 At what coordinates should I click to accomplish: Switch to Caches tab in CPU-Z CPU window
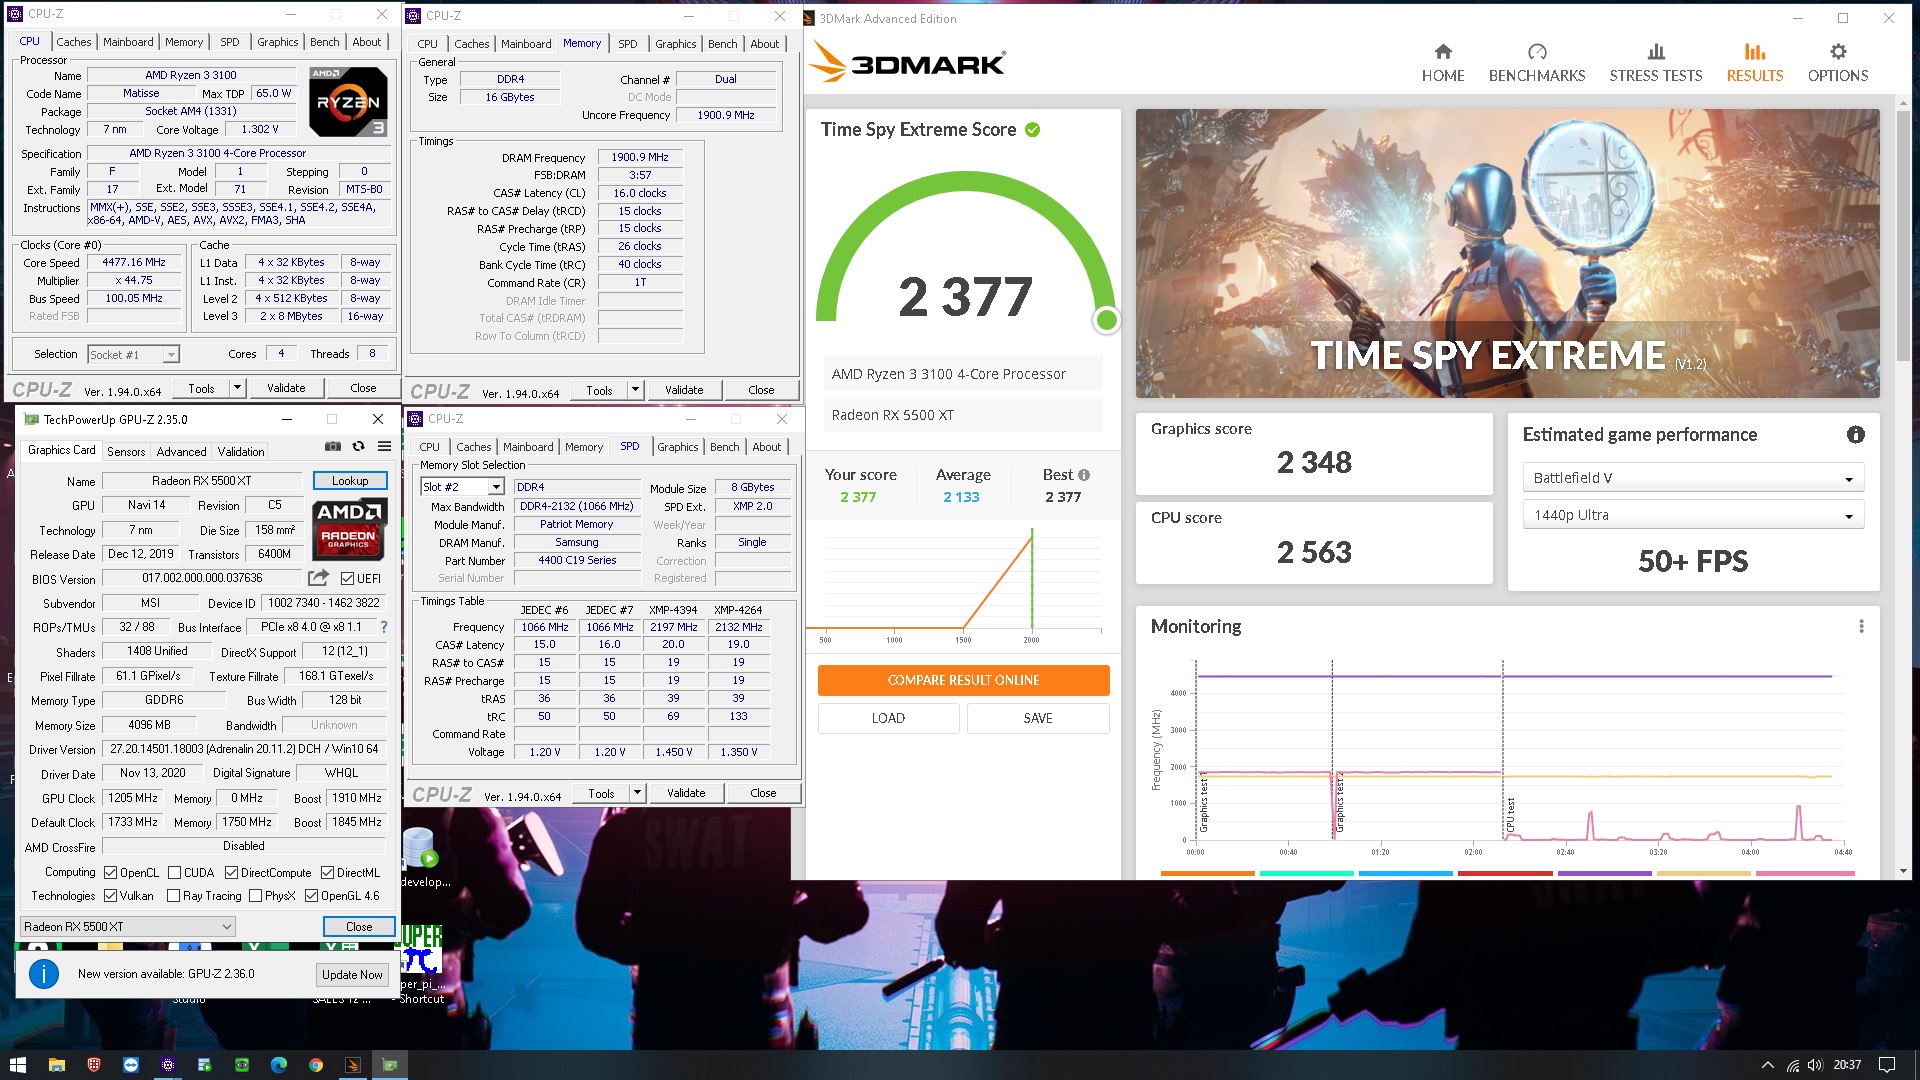(x=73, y=42)
